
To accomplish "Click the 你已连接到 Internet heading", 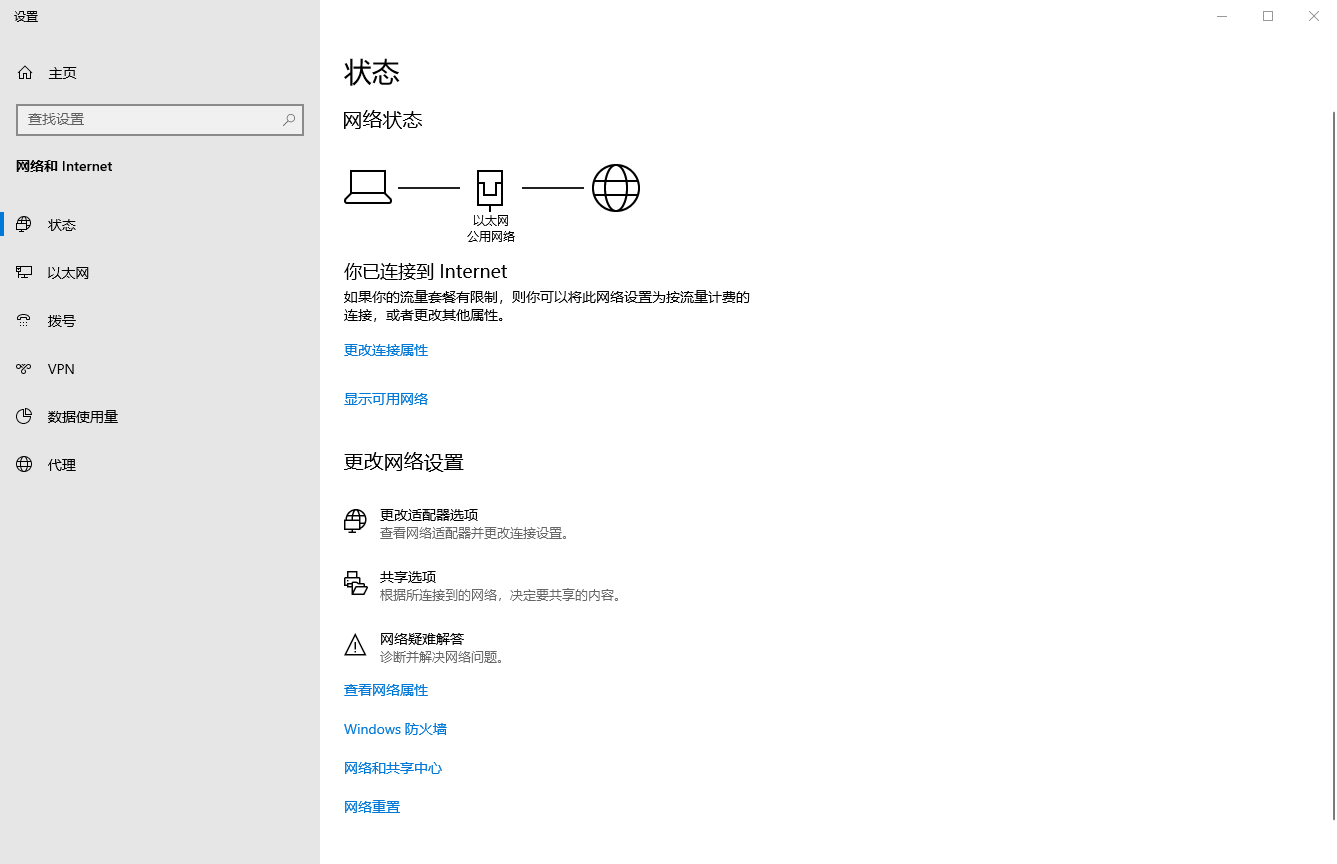I will [426, 271].
